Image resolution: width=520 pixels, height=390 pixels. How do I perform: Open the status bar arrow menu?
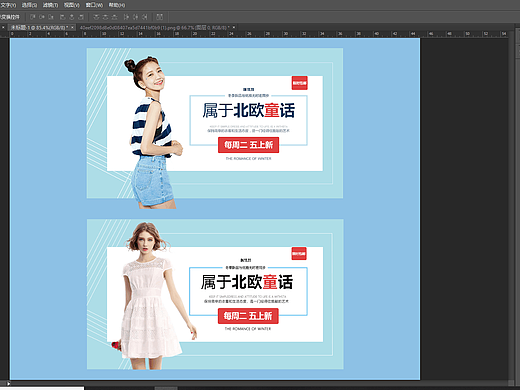pyautogui.click(x=9, y=384)
